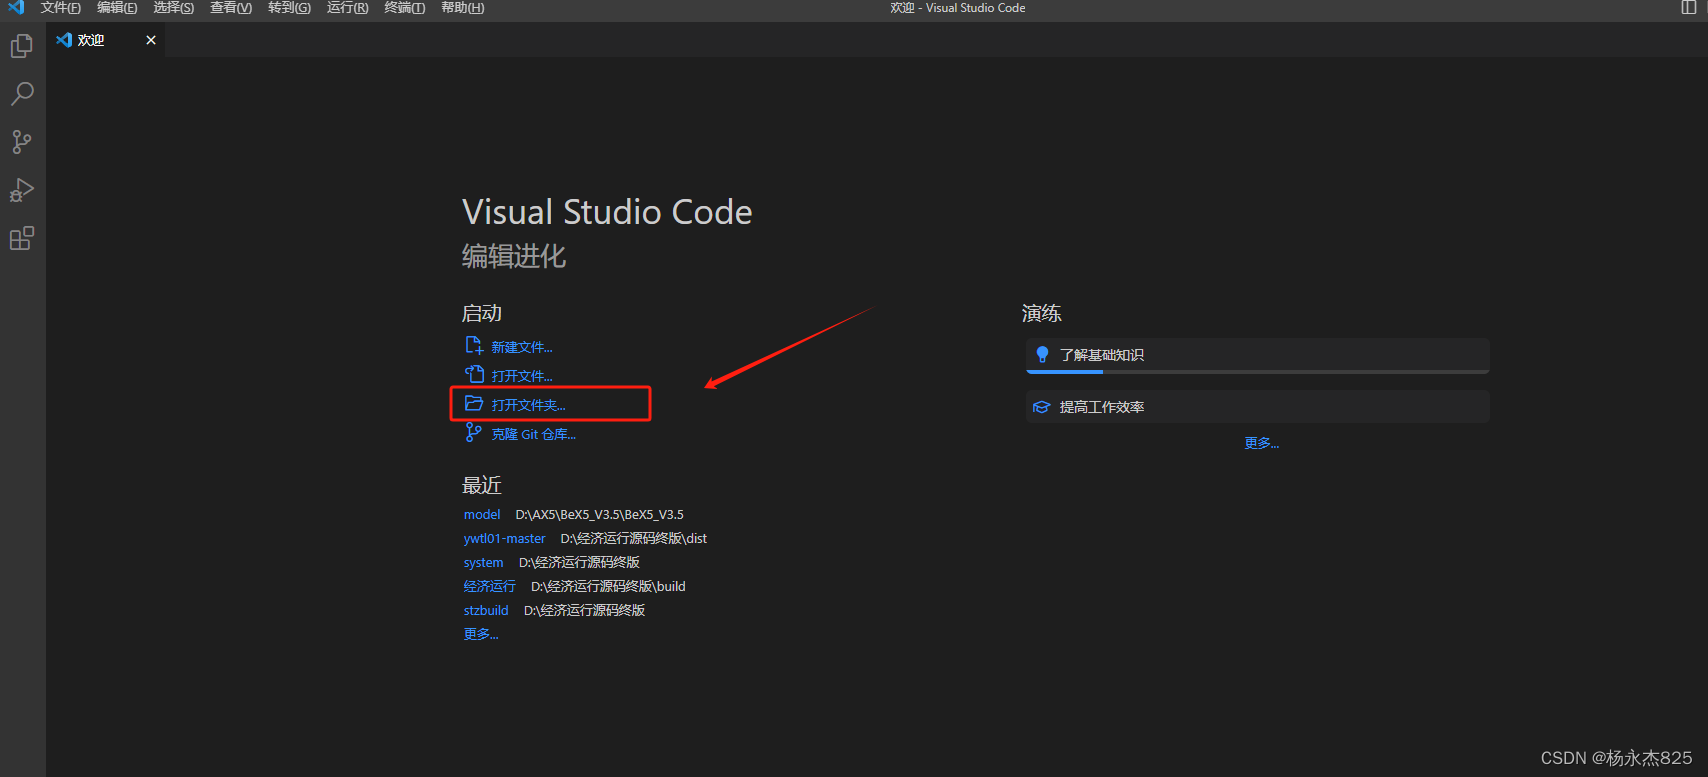Viewport: 1708px width, 777px height.
Task: Open the 查看(V) menu
Action: (231, 7)
